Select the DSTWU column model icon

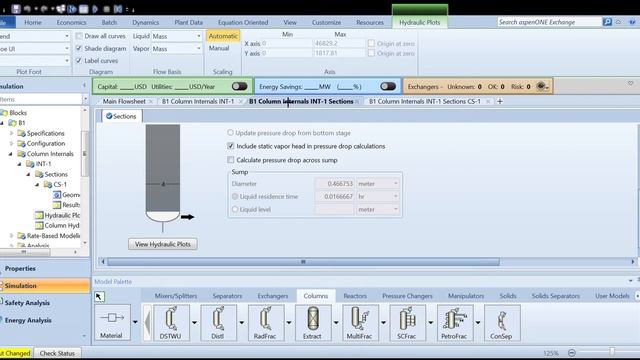pos(171,322)
